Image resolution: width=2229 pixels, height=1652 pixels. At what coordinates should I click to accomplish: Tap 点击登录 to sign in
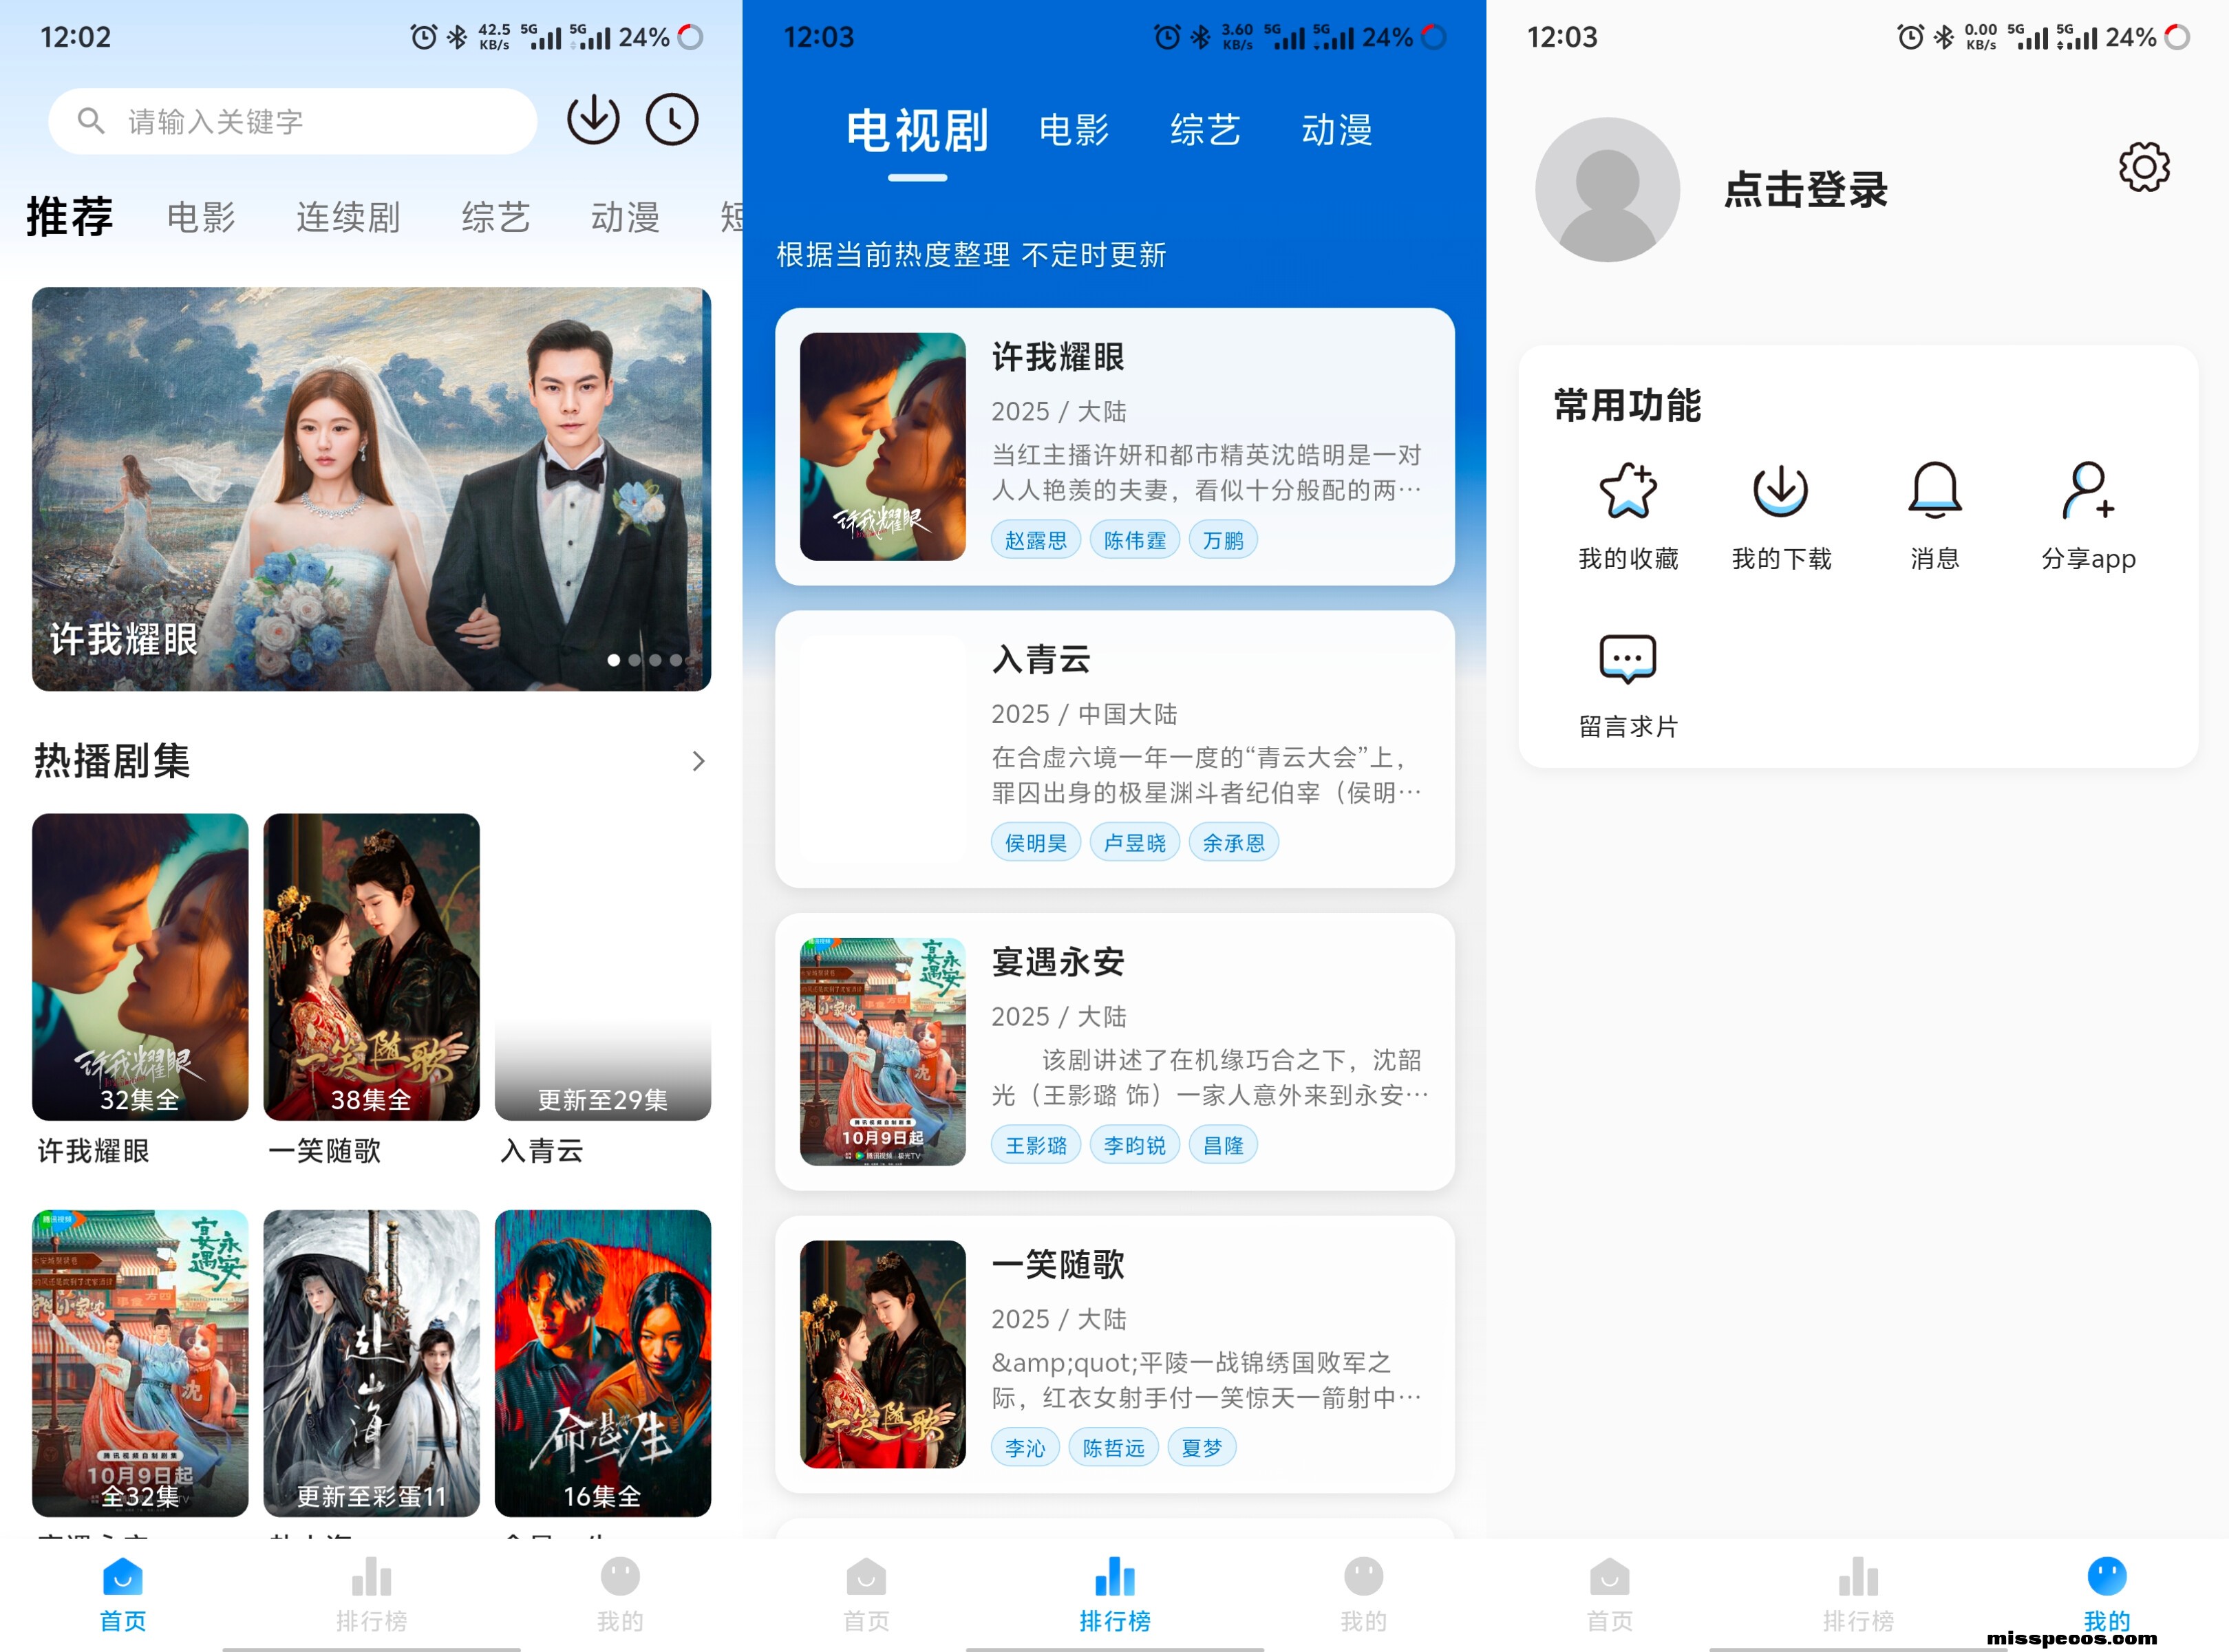click(1805, 190)
